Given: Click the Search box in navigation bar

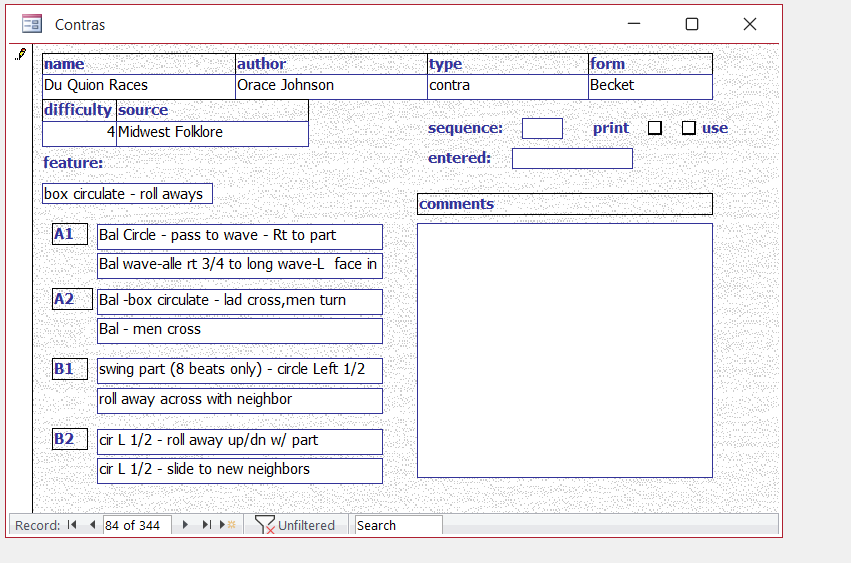Looking at the screenshot, I should (x=398, y=525).
